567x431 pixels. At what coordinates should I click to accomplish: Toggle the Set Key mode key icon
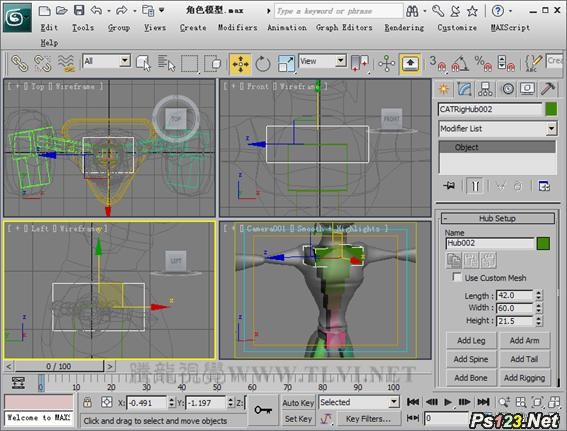tap(263, 410)
